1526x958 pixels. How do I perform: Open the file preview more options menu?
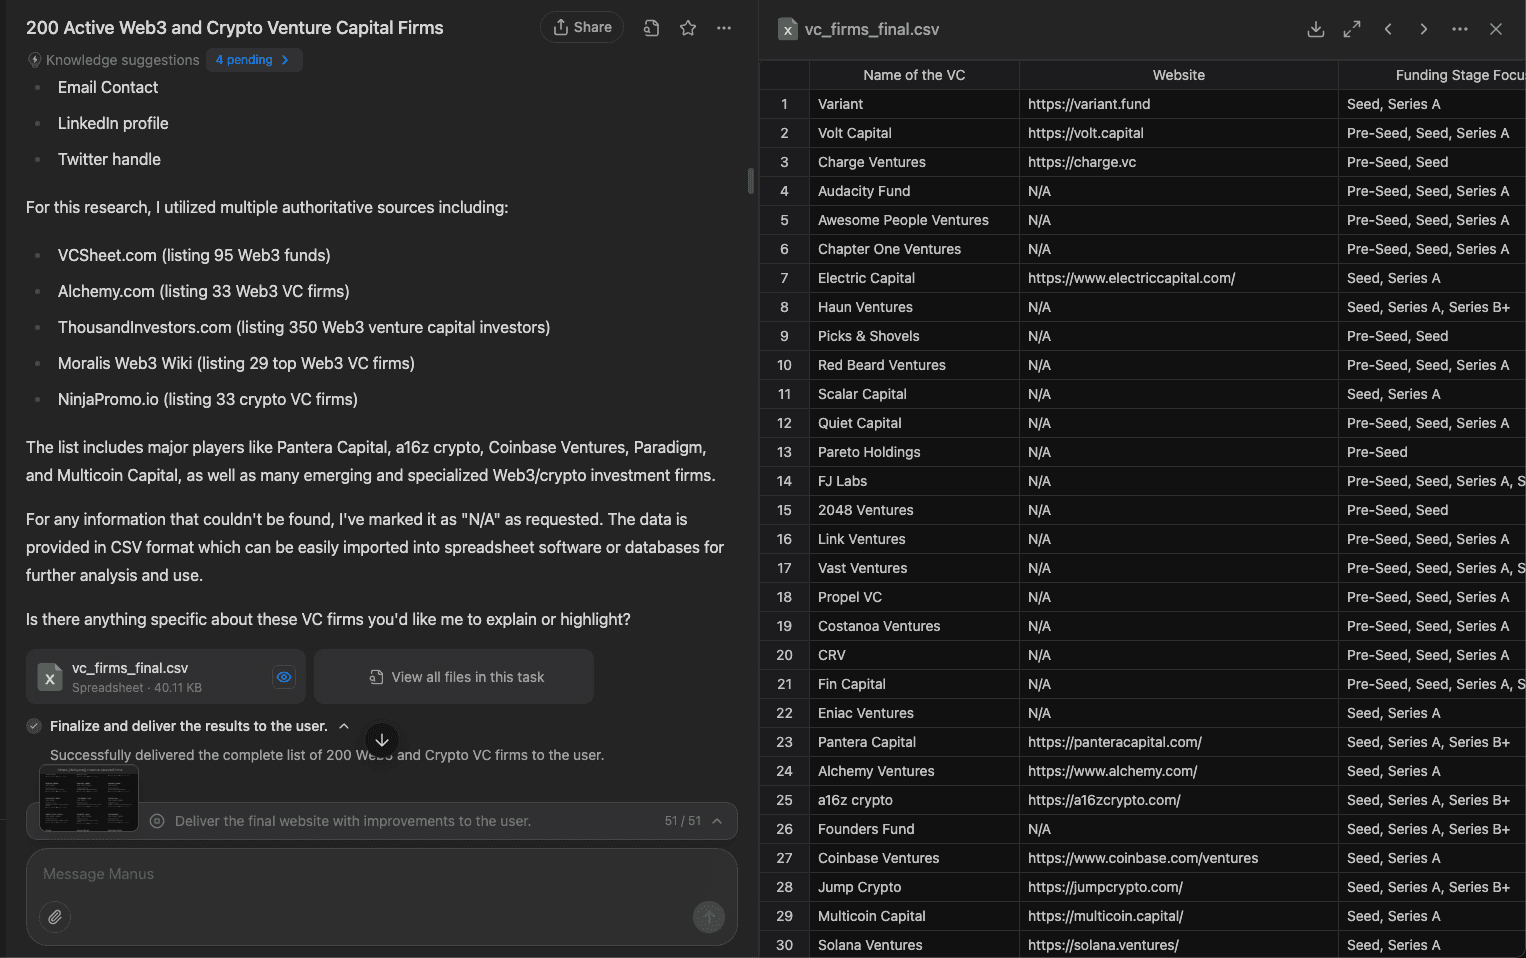[x=1460, y=29]
